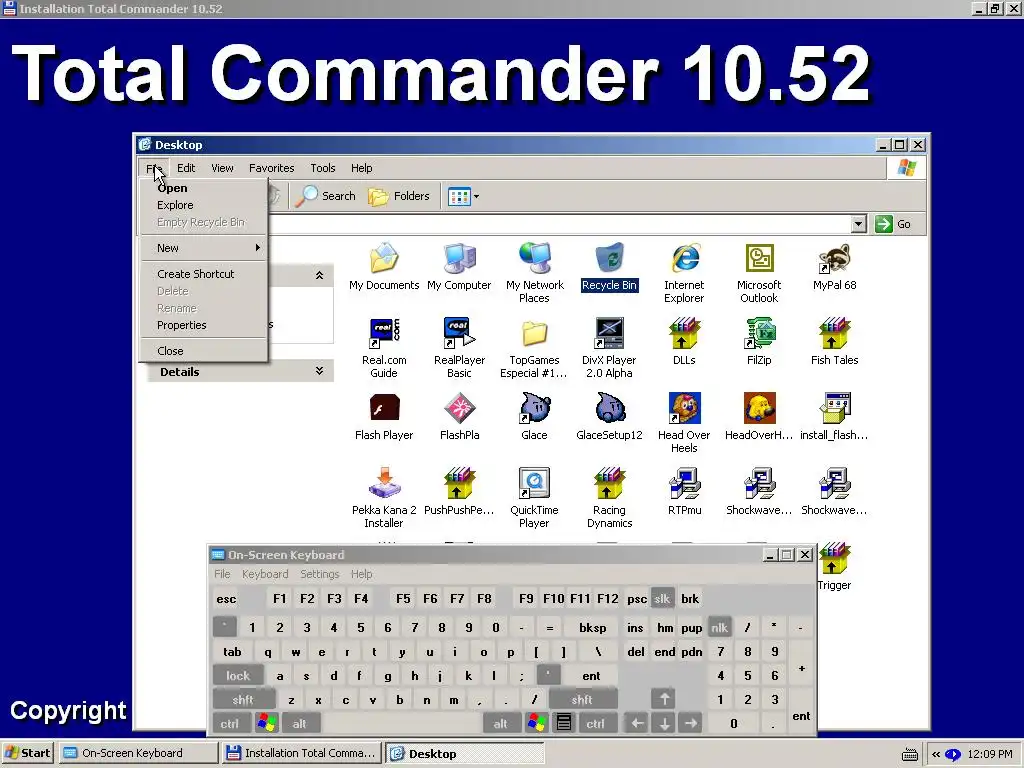Select the Microsoft Outlook icon

coord(760,257)
